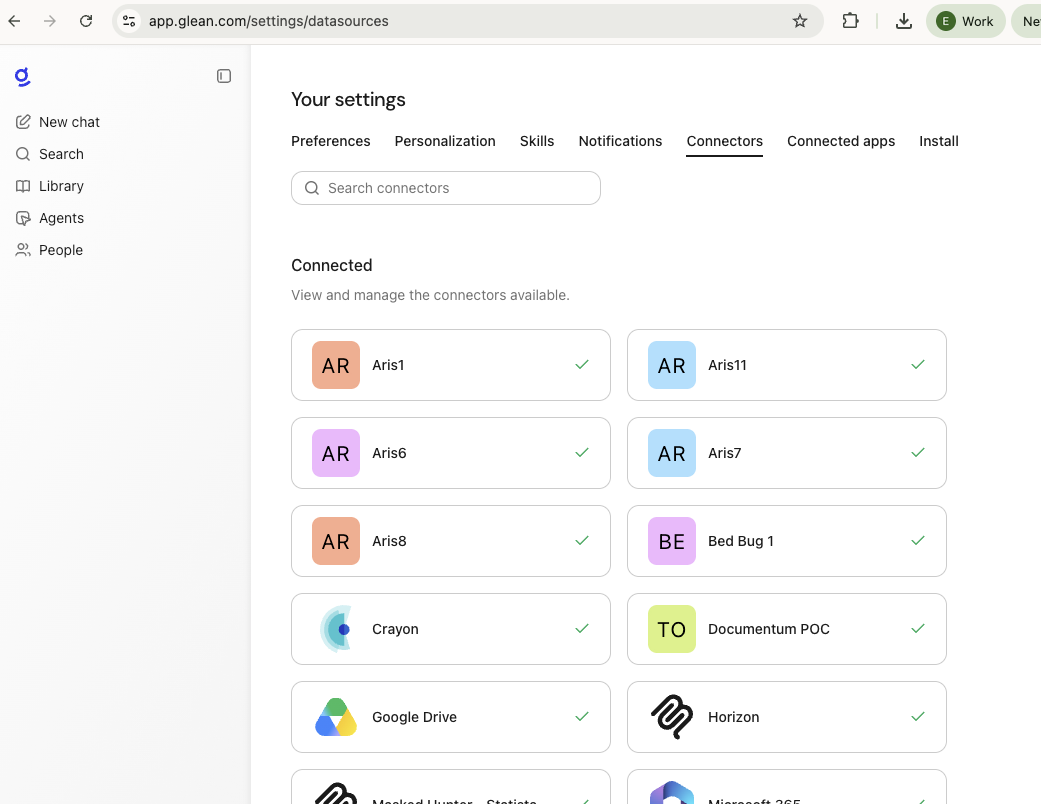Click the Search magnifier icon in sidebar
This screenshot has height=804, width=1041.
click(23, 154)
